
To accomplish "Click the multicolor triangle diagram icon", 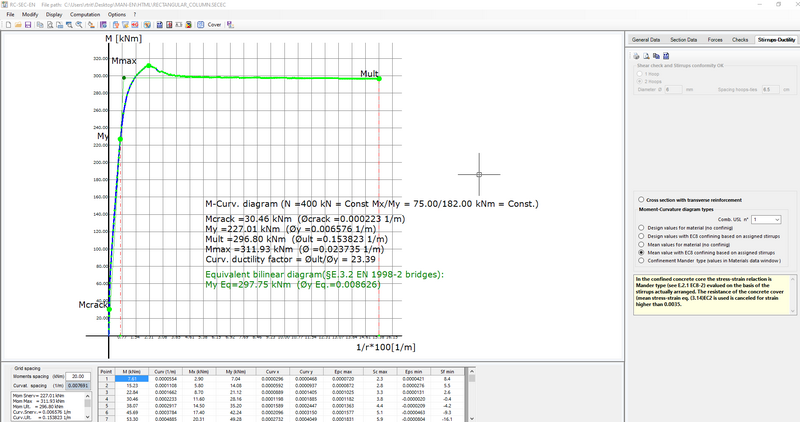I will [x=188, y=24].
